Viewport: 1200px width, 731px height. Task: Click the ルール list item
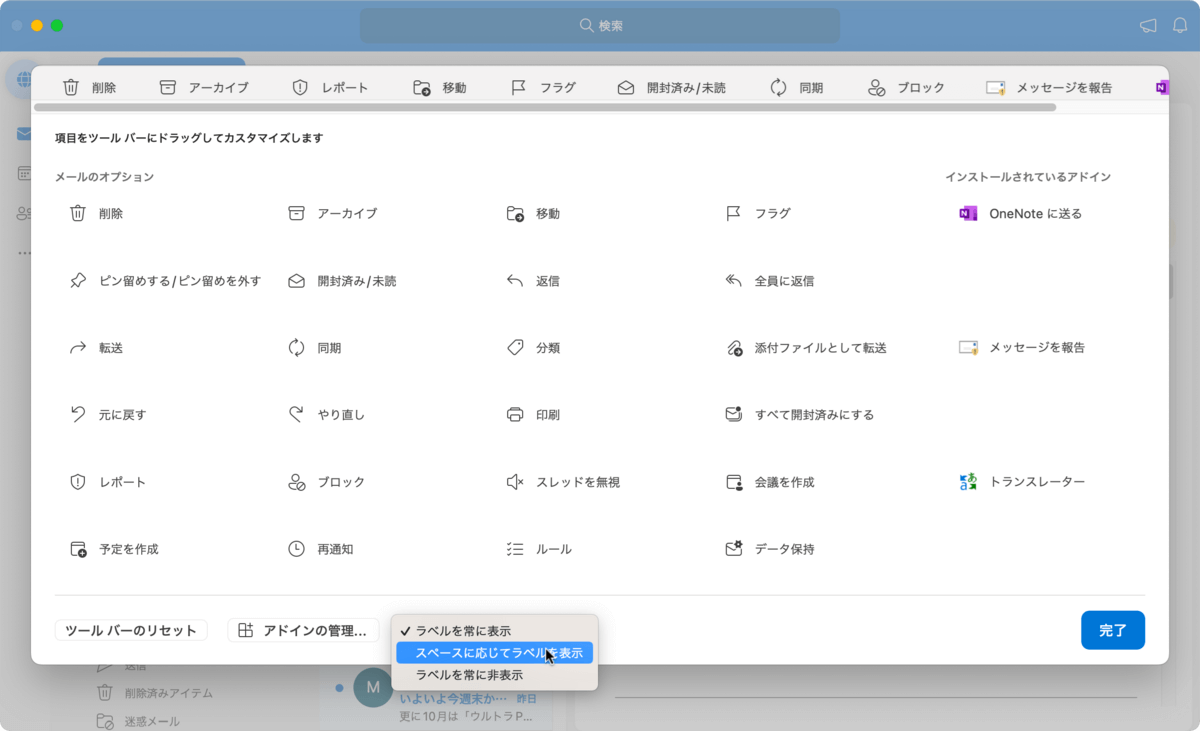[539, 549]
